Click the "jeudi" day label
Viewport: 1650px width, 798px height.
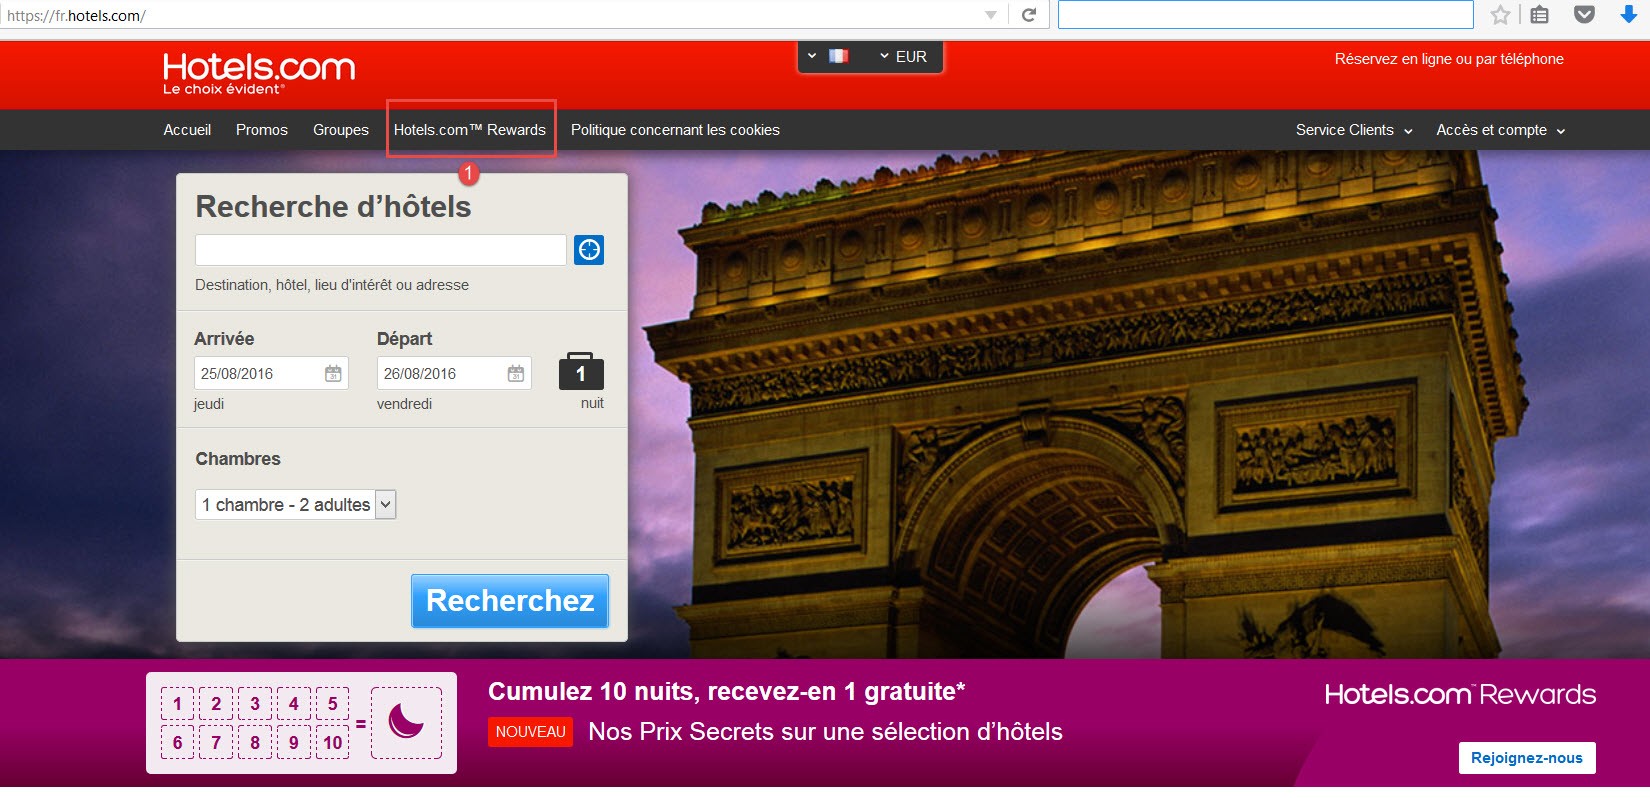[209, 404]
